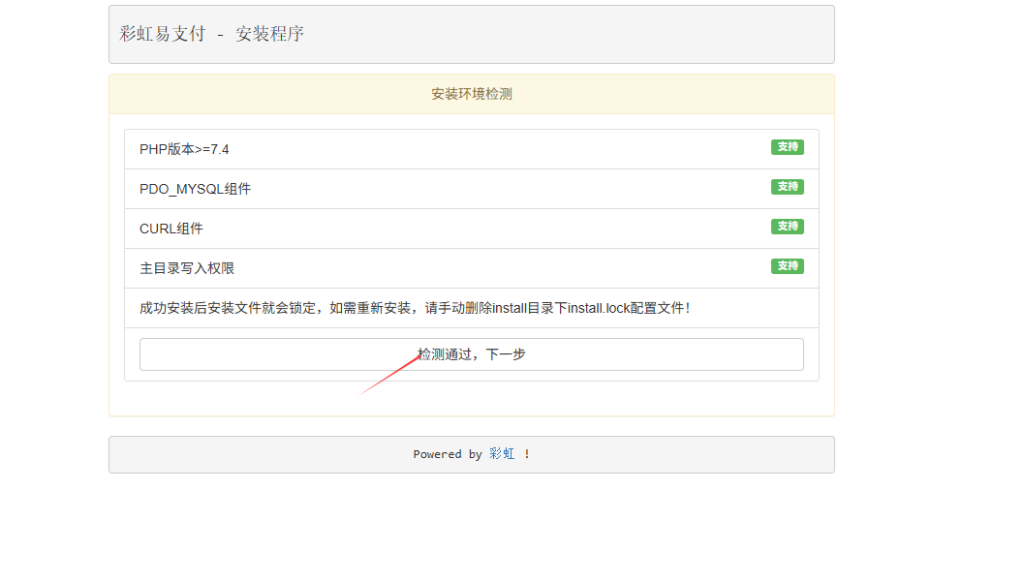Click the 支持 badge for CURL组件
Screen dimensions: 1024x582
pos(787,227)
